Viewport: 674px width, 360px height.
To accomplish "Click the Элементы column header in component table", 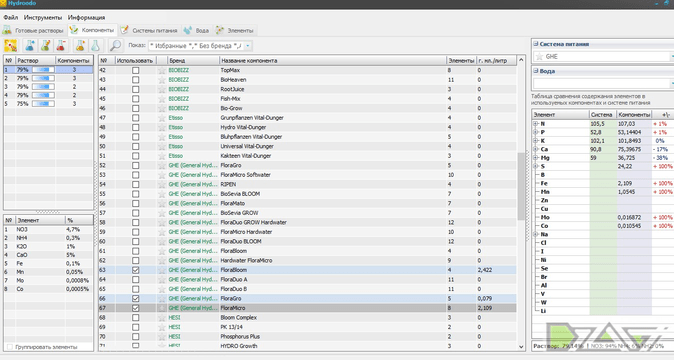I will [461, 61].
